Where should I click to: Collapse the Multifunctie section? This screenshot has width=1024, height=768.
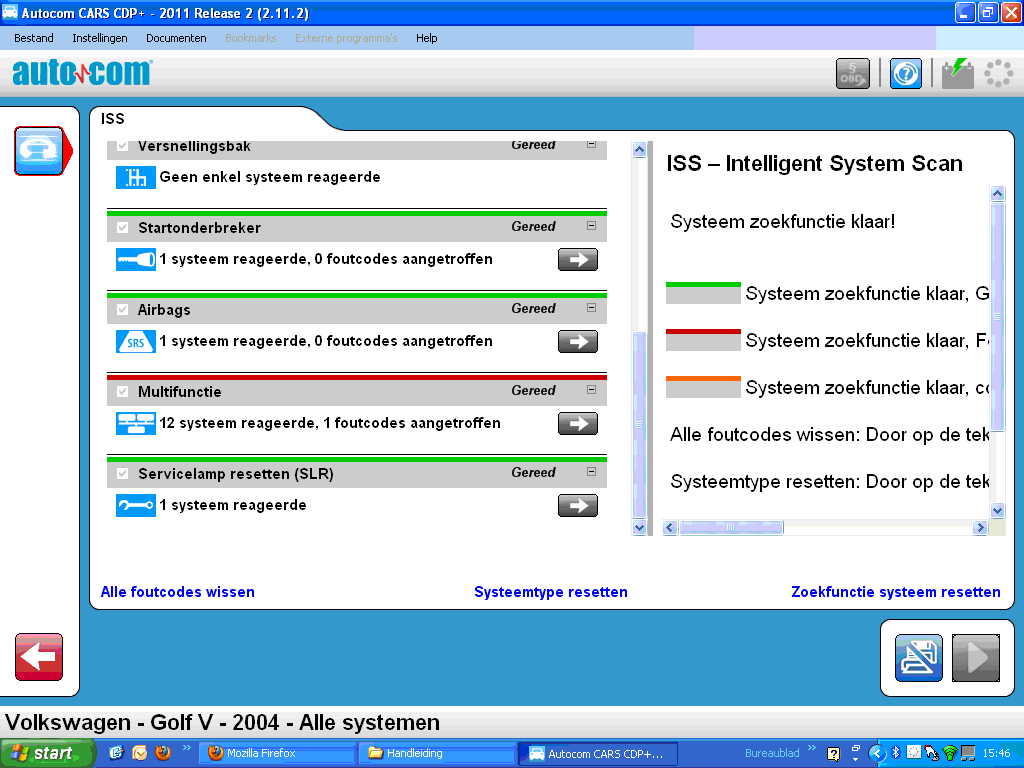pyautogui.click(x=591, y=390)
